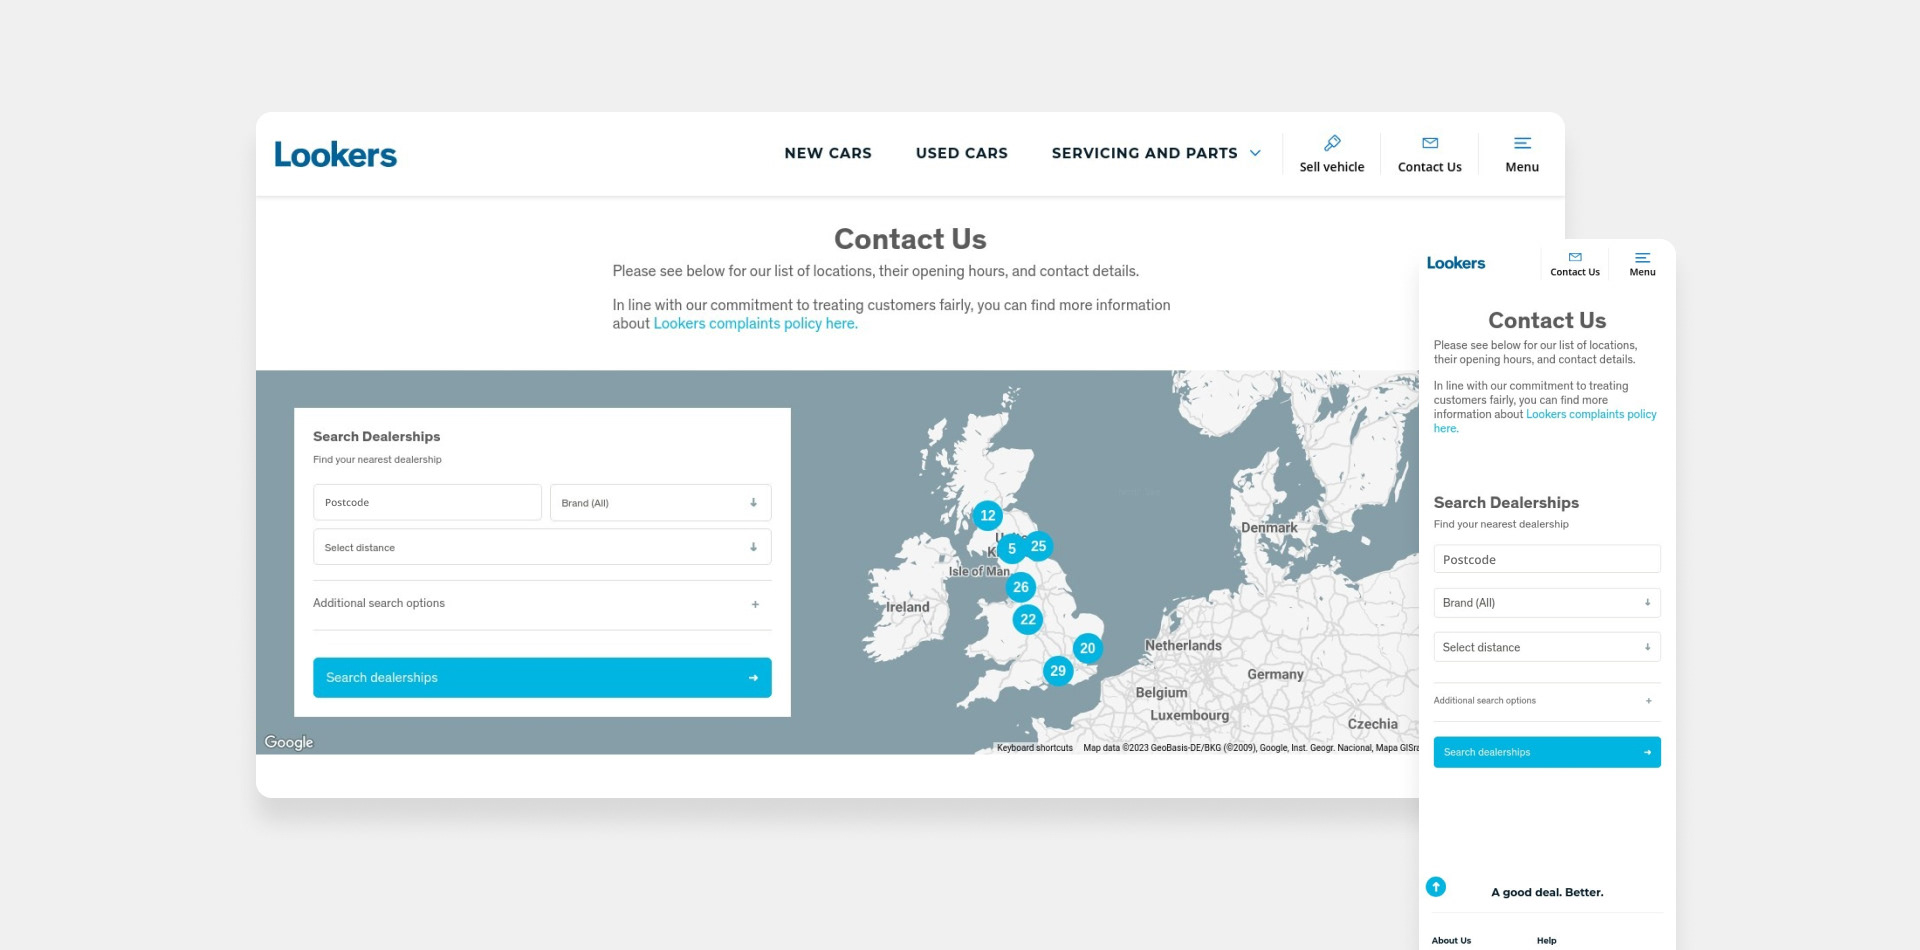
Task: Open the desktop hamburger Menu icon
Action: click(1522, 143)
